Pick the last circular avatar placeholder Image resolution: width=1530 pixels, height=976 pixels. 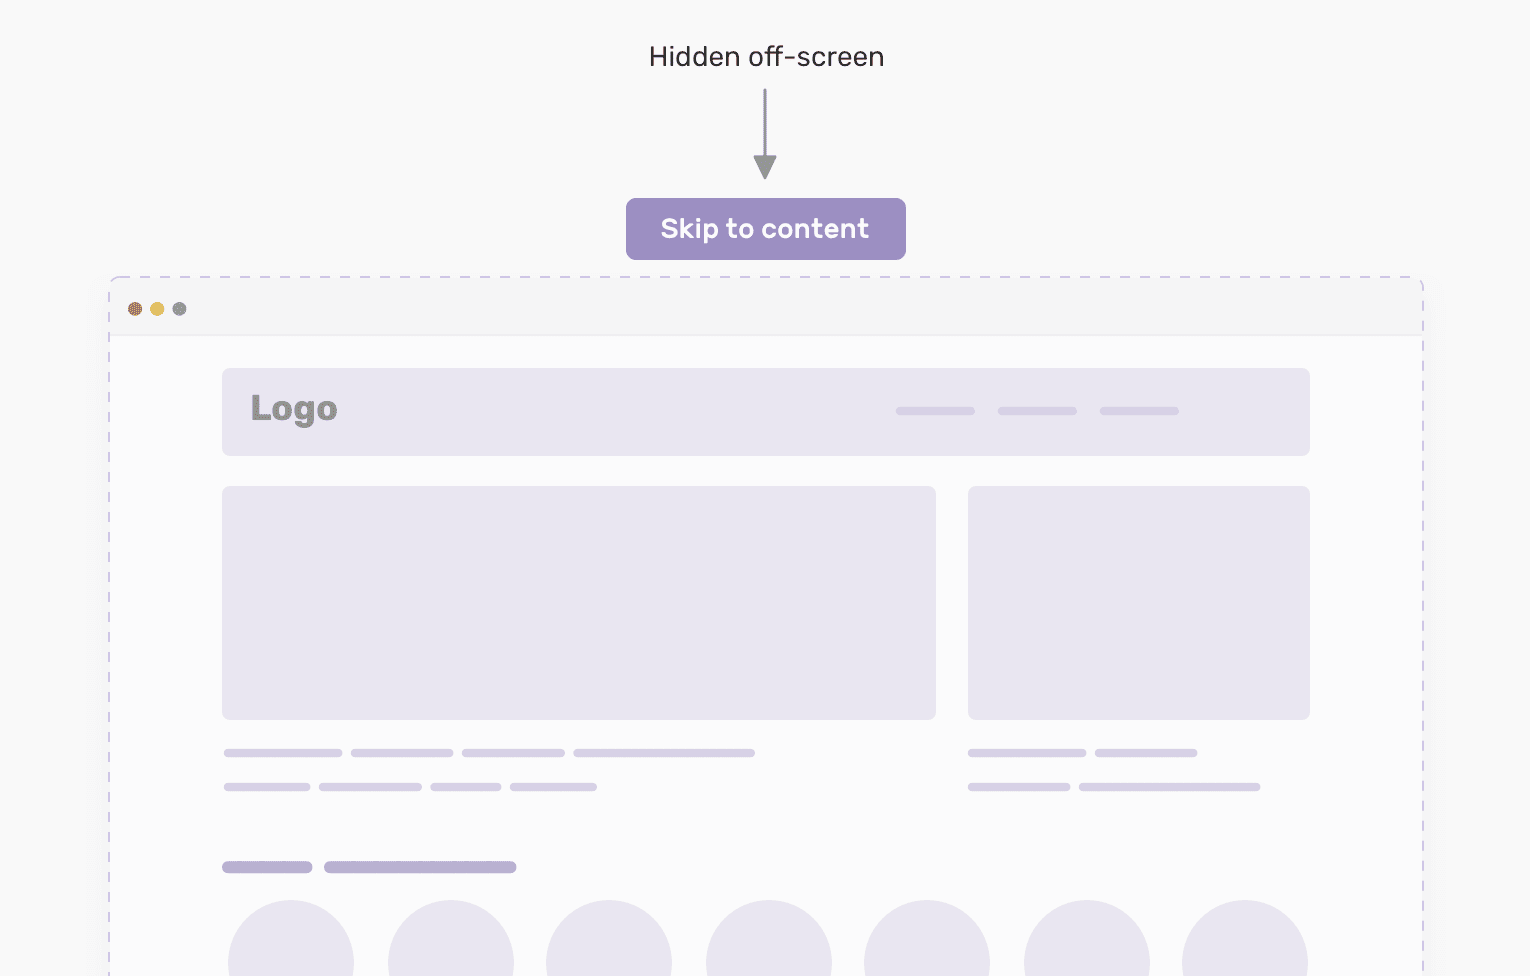click(1245, 940)
